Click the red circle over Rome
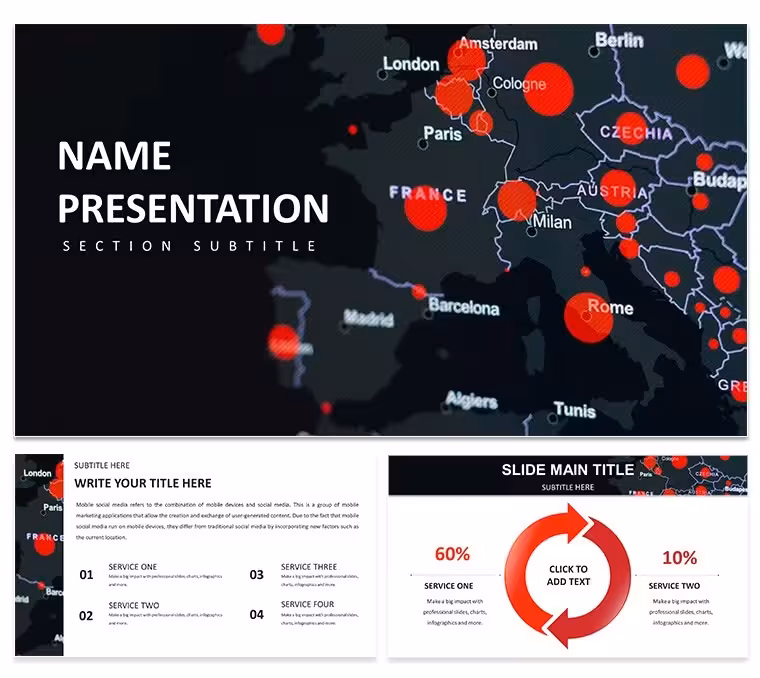The image size is (760, 678). [x=587, y=318]
